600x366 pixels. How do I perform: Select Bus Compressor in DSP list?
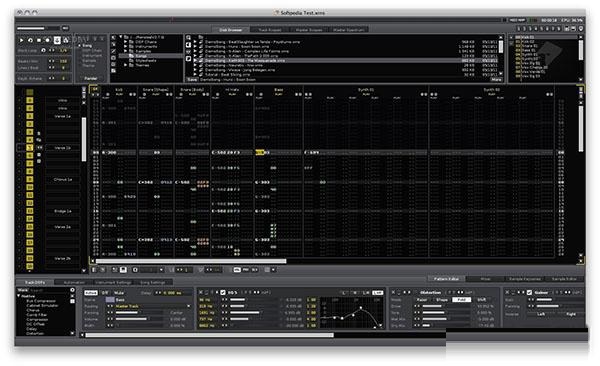click(x=41, y=301)
